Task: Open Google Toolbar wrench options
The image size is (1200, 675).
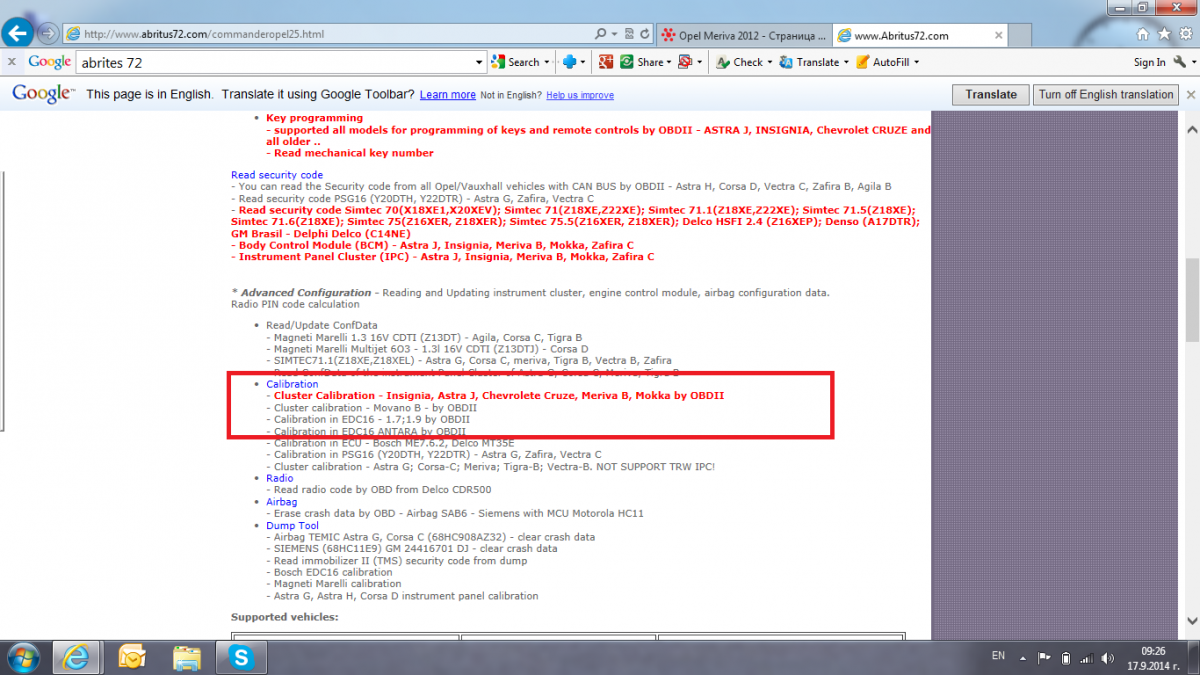Action: tap(1181, 62)
